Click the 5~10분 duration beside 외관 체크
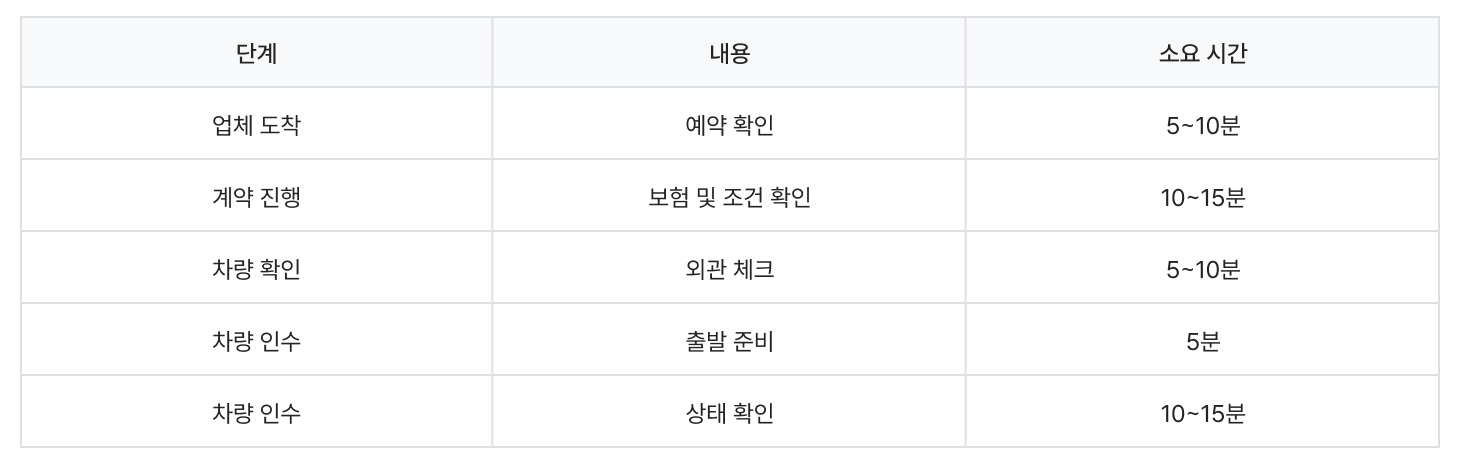 pos(1201,268)
